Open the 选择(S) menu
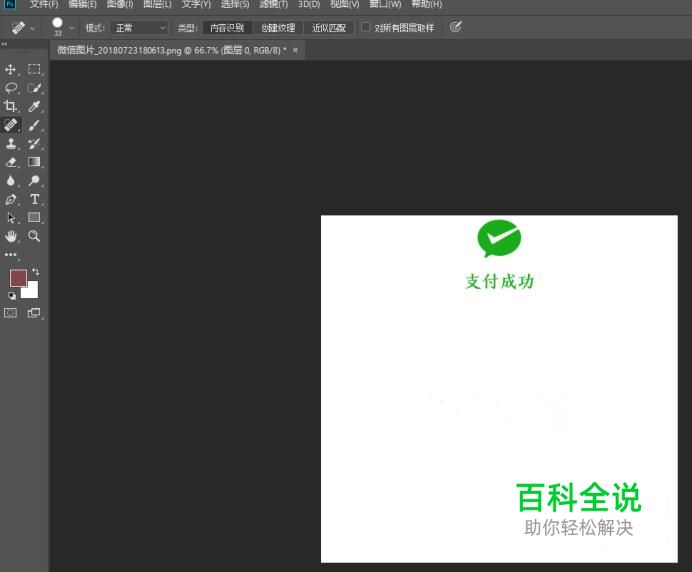This screenshot has height=572, width=692. (235, 4)
